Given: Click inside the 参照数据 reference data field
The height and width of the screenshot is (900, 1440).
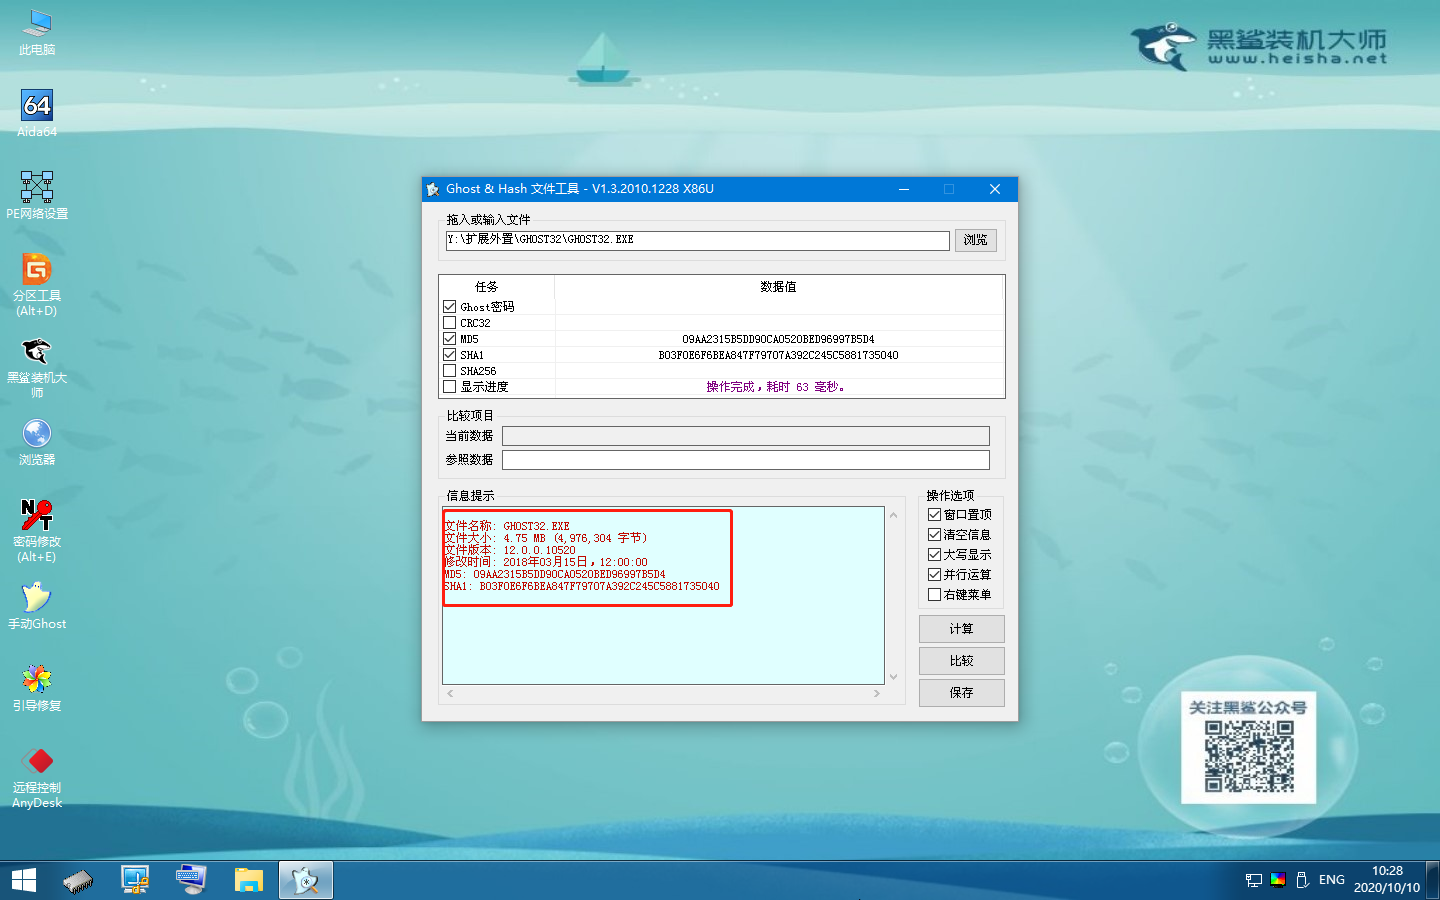Looking at the screenshot, I should (746, 459).
